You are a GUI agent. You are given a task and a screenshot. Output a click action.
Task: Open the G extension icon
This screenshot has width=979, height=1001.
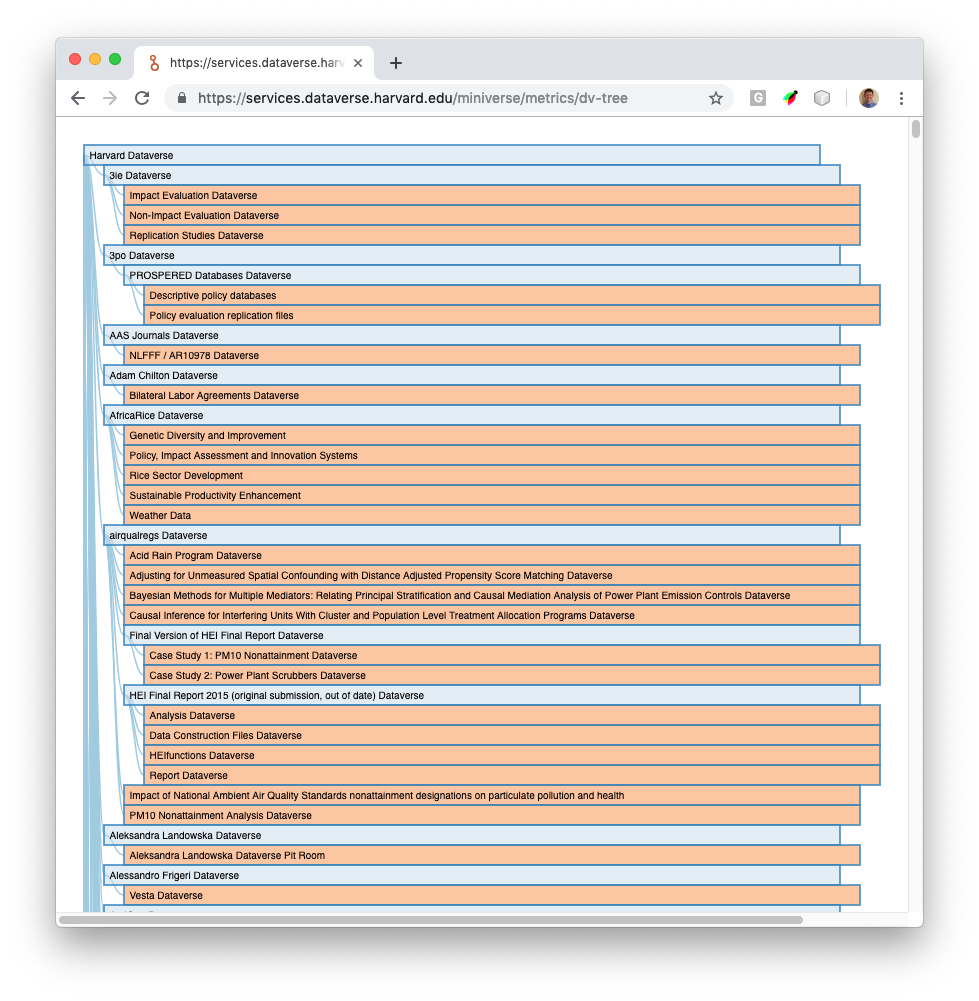tap(757, 98)
